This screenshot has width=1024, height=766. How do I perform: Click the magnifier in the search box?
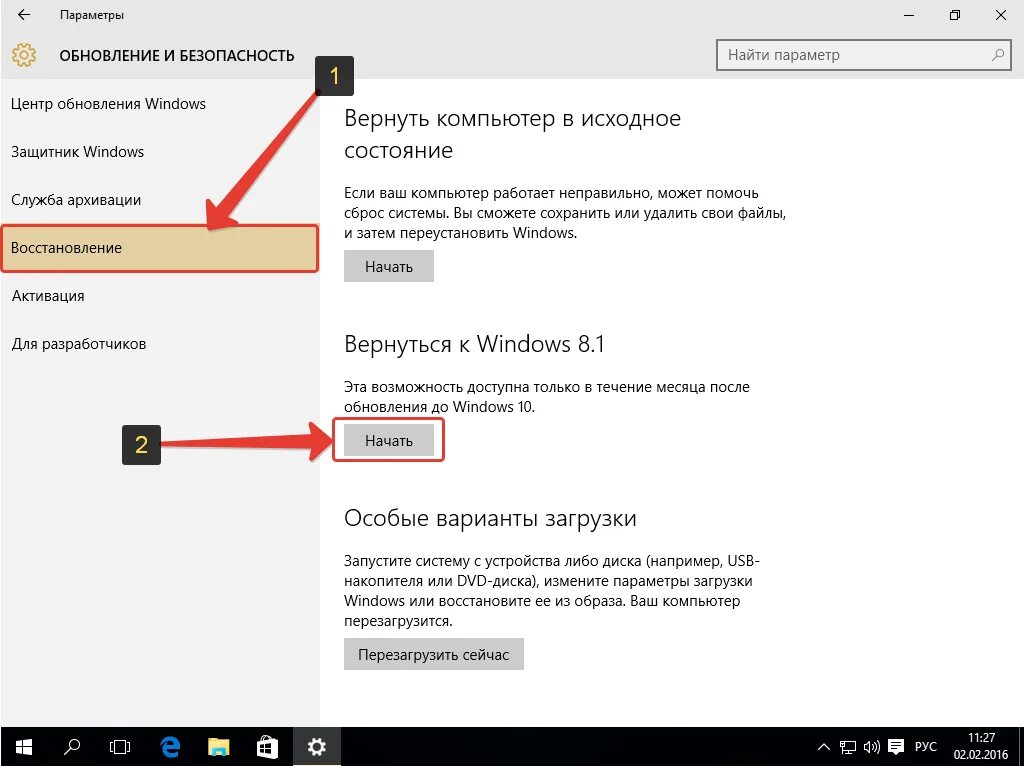[998, 55]
